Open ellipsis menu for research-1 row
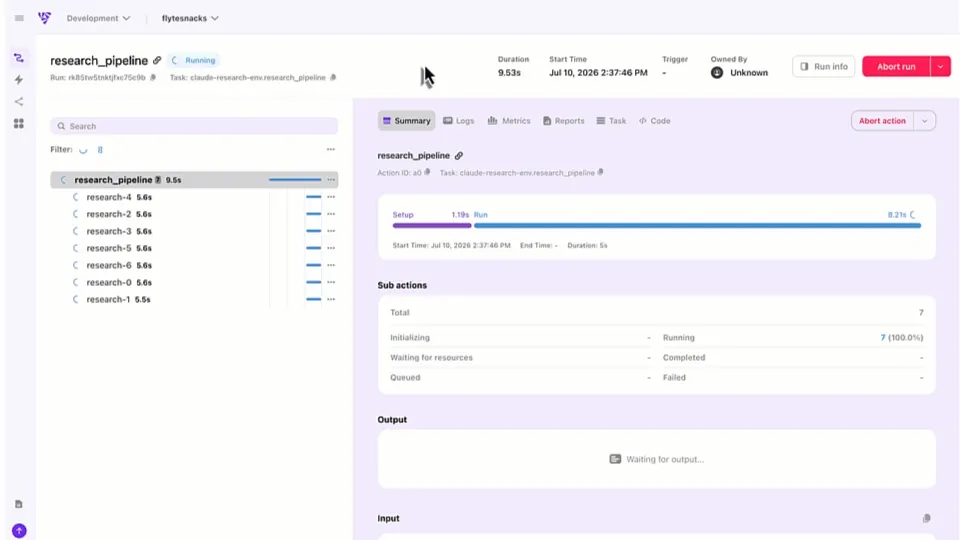The width and height of the screenshot is (960, 540). coord(331,299)
